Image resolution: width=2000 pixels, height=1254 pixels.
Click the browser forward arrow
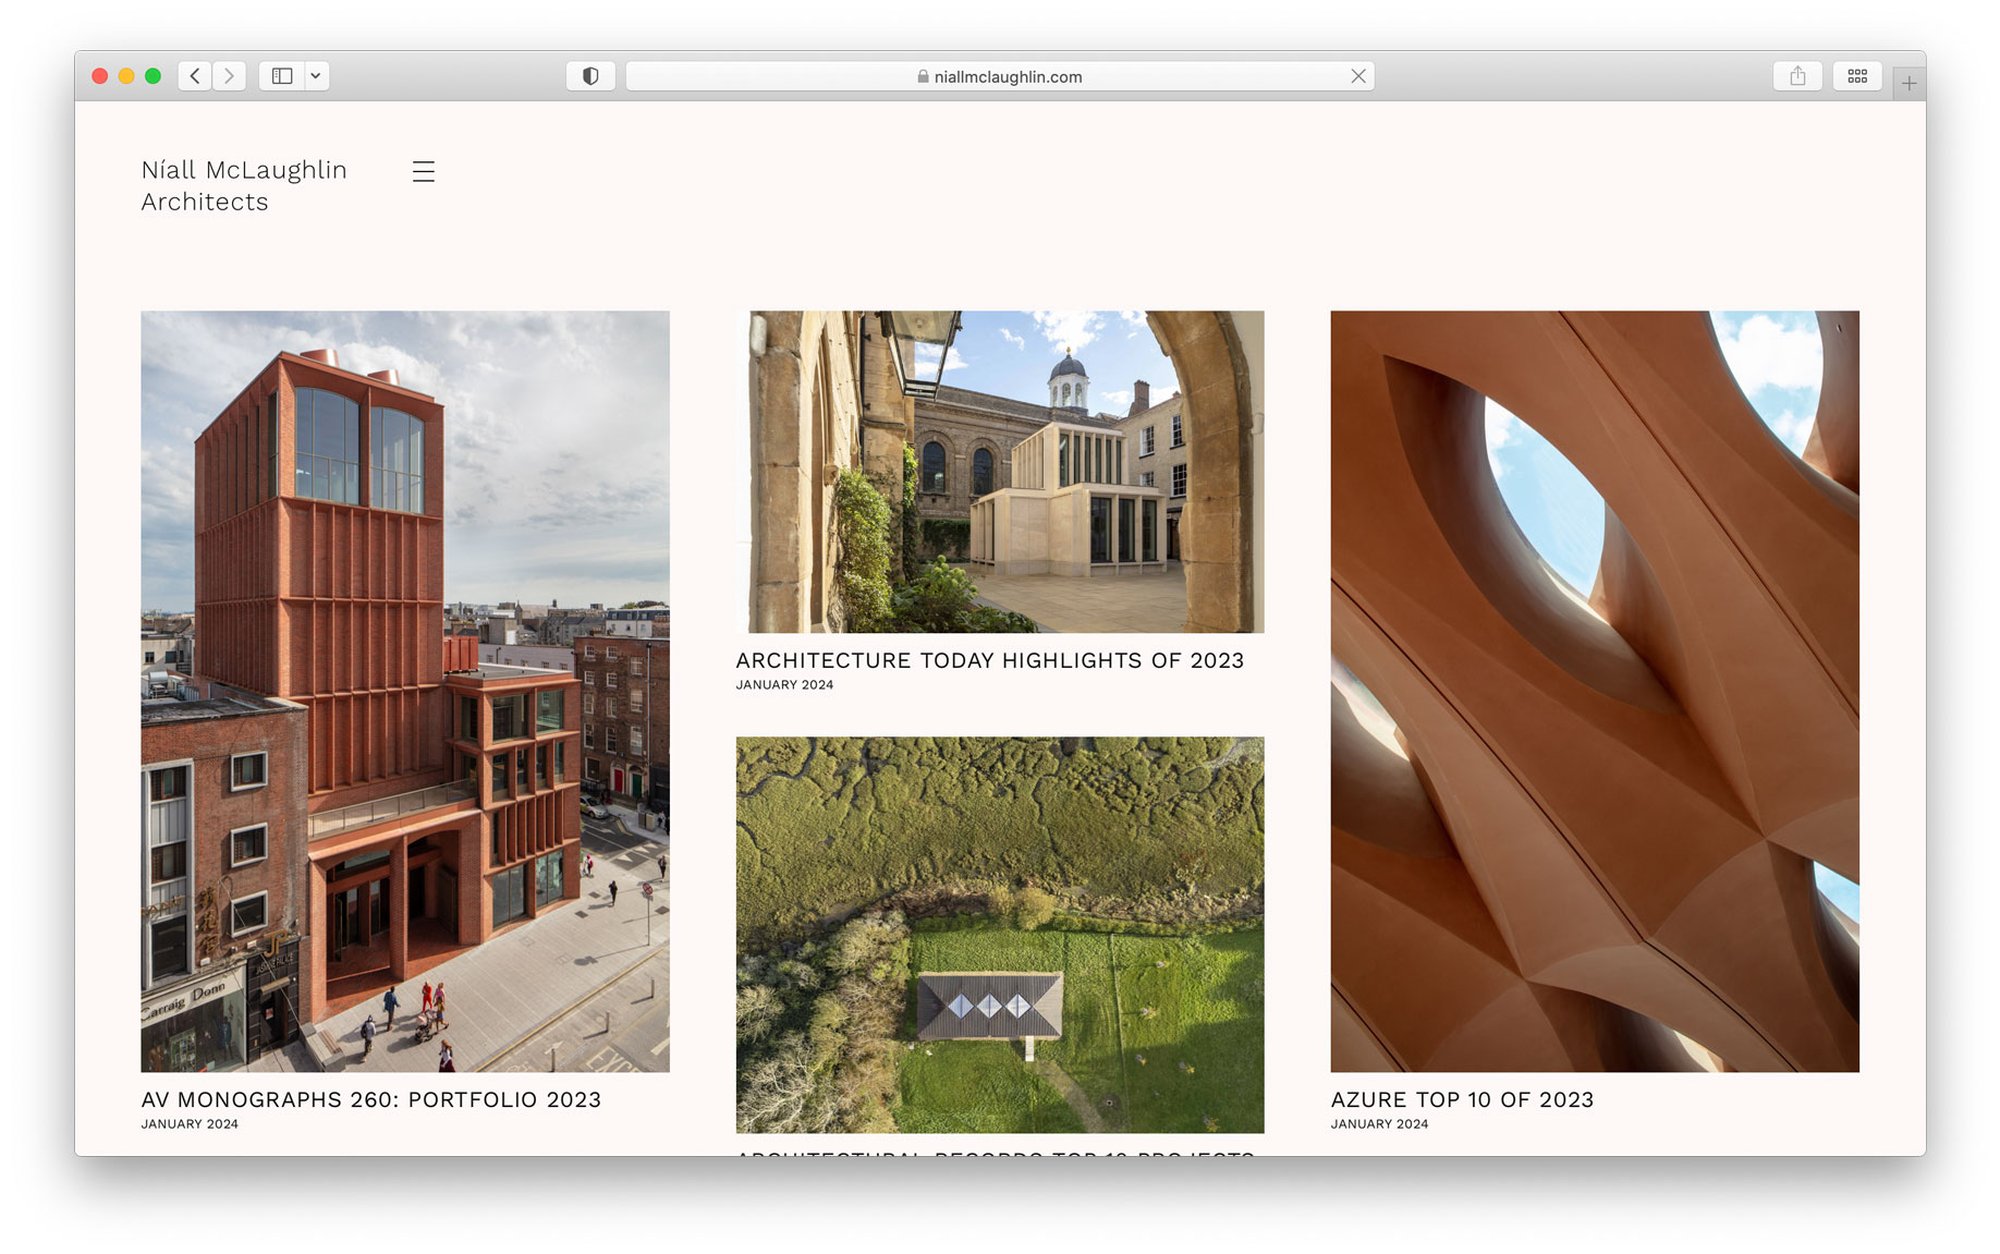pyautogui.click(x=229, y=76)
